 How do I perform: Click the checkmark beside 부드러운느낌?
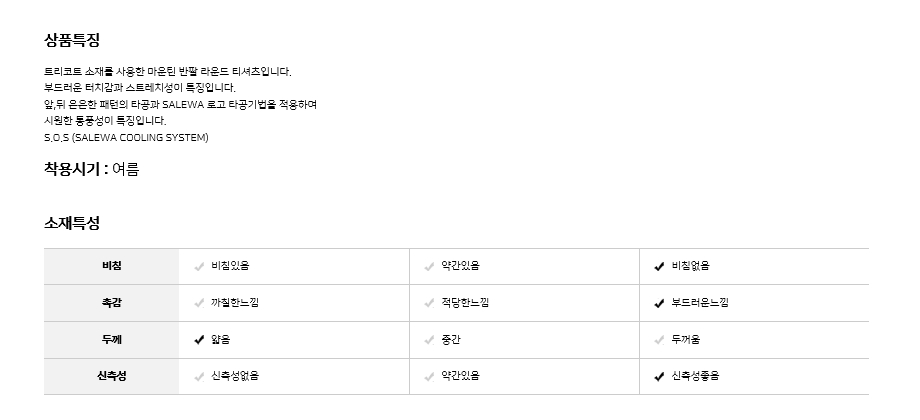(659, 303)
